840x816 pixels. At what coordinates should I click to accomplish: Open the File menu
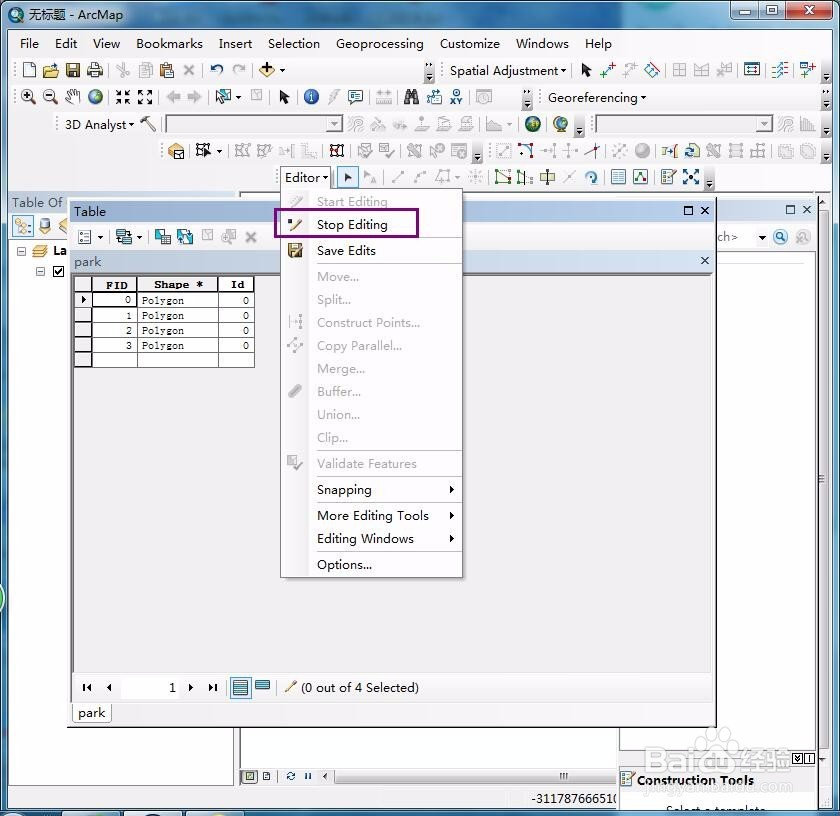pyautogui.click(x=29, y=43)
